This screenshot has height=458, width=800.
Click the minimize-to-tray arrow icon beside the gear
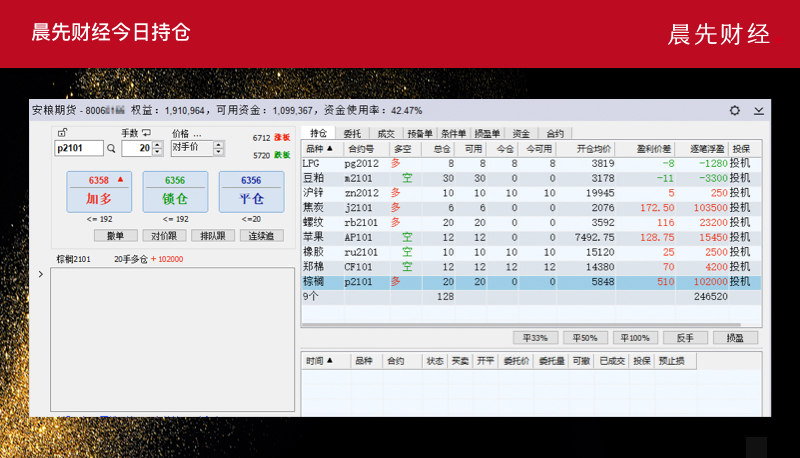point(759,111)
